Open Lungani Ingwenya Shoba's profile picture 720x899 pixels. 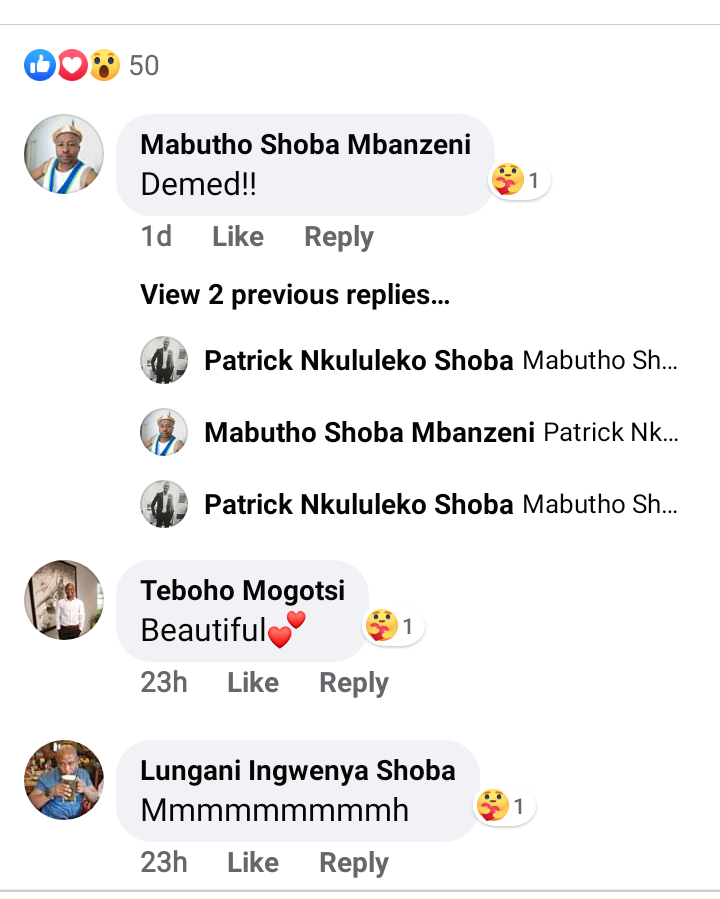point(64,779)
